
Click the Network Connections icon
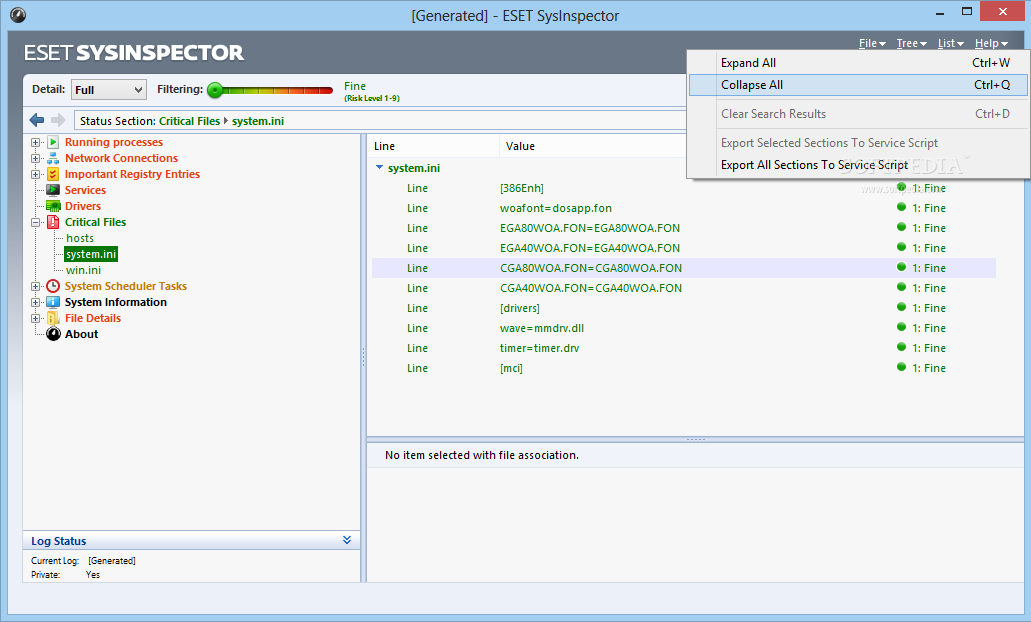[x=53, y=158]
